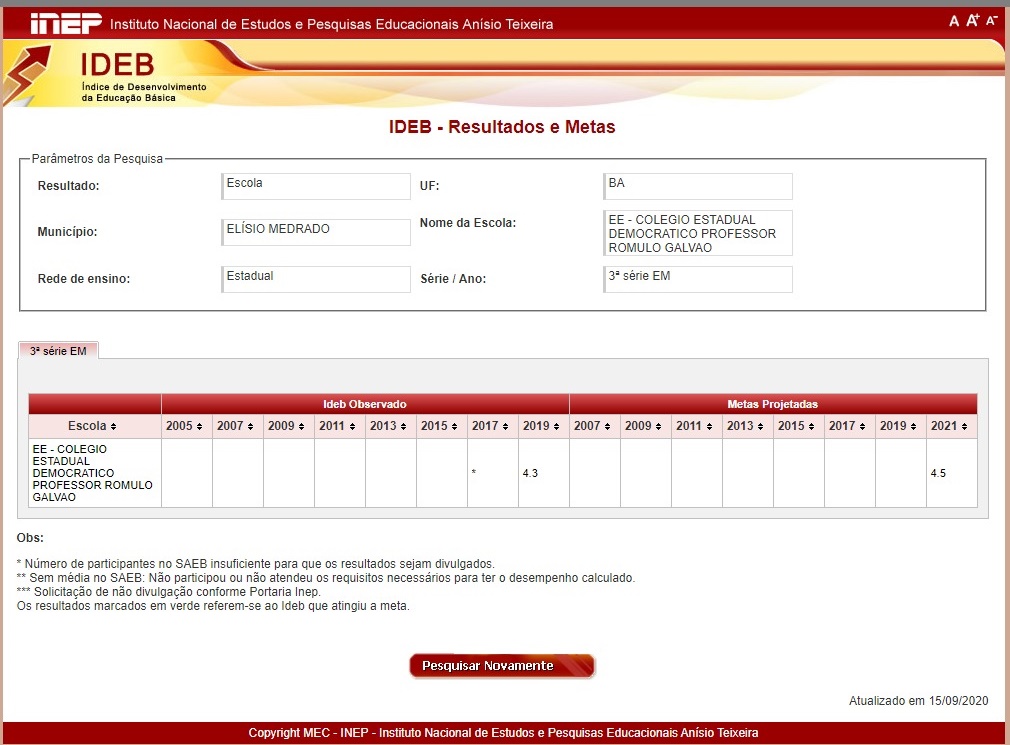The width and height of the screenshot is (1010, 745).
Task: Sort by Escola column
Action: (x=95, y=426)
